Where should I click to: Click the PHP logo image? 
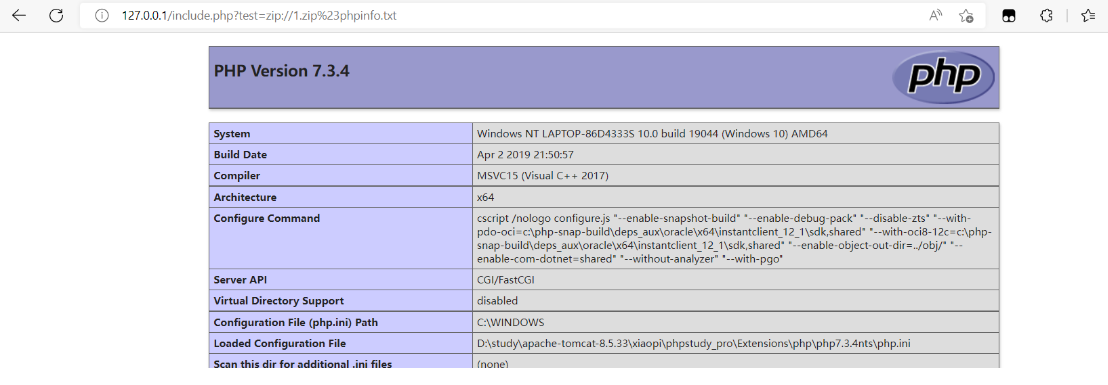coord(943,77)
